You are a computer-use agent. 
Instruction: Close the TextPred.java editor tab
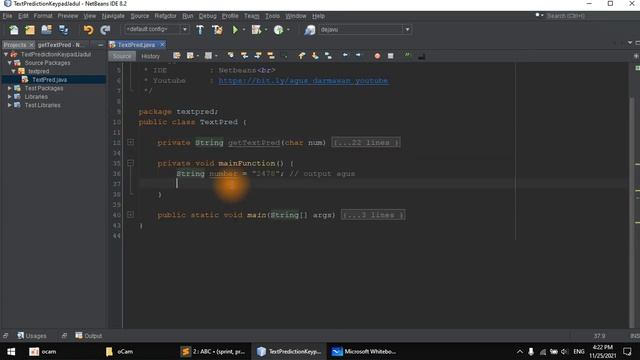[162, 44]
